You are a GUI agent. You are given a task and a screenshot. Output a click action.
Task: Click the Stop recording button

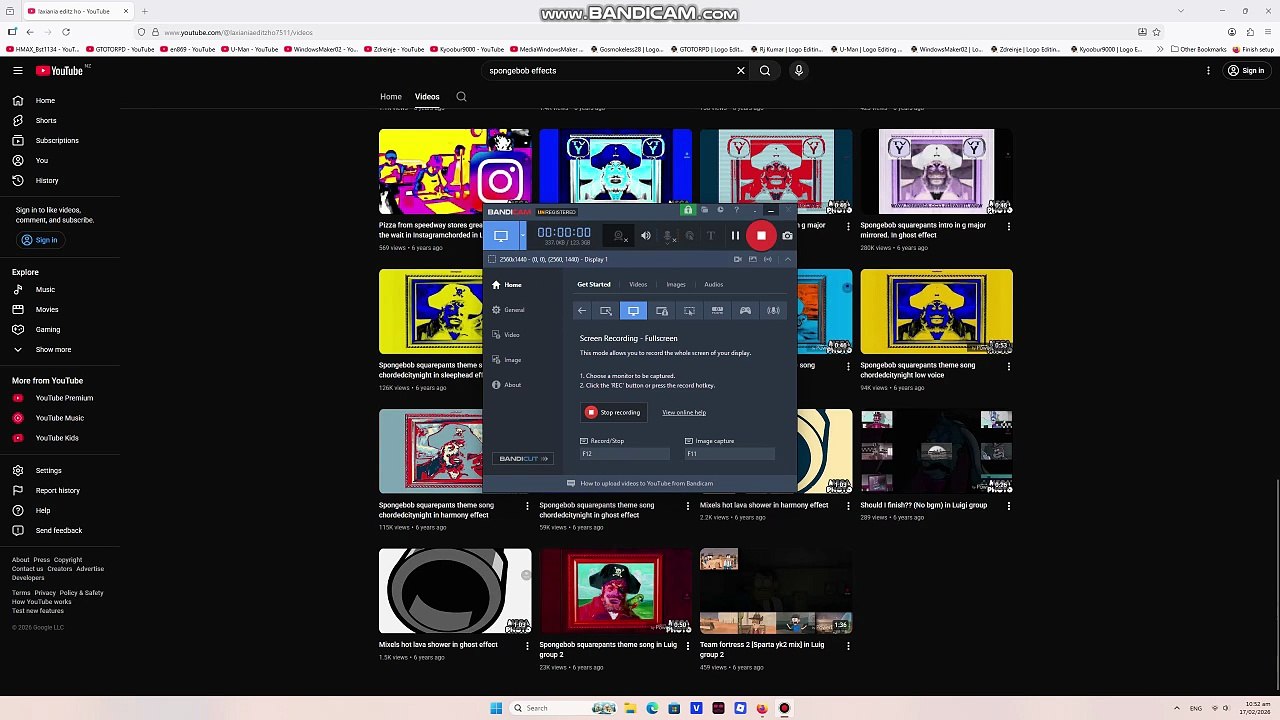tap(613, 412)
